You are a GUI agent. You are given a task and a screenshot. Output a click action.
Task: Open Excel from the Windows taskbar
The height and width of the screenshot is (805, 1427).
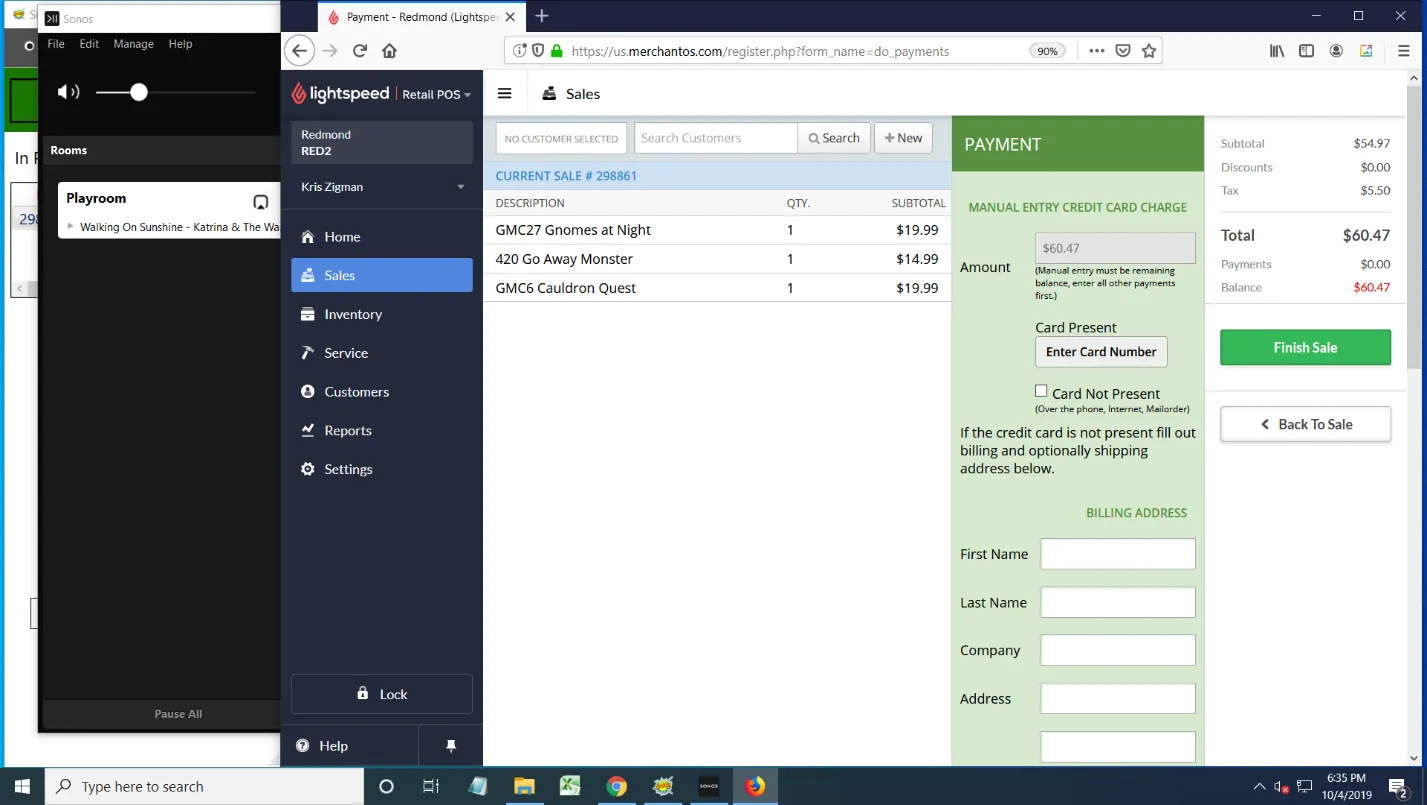pyautogui.click(x=570, y=786)
